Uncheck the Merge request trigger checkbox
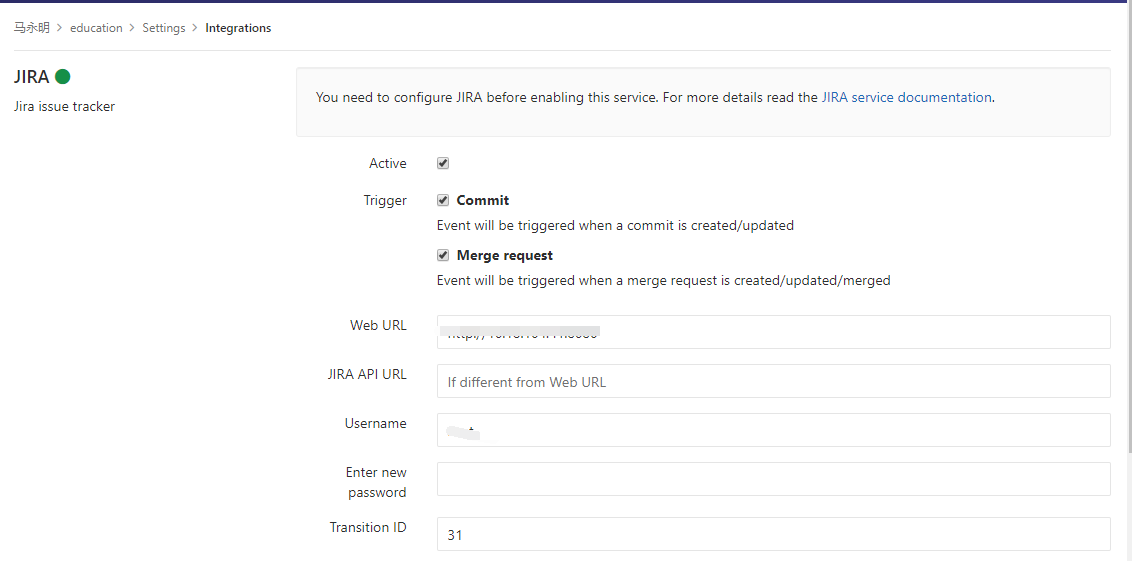 click(443, 255)
